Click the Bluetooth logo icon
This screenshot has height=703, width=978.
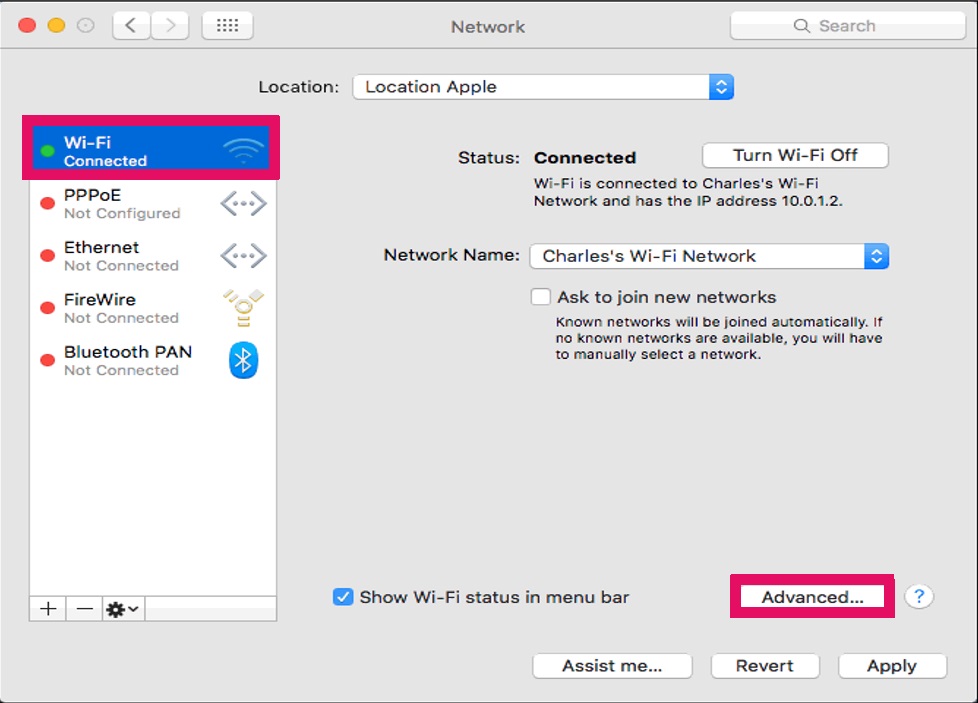pos(243,361)
